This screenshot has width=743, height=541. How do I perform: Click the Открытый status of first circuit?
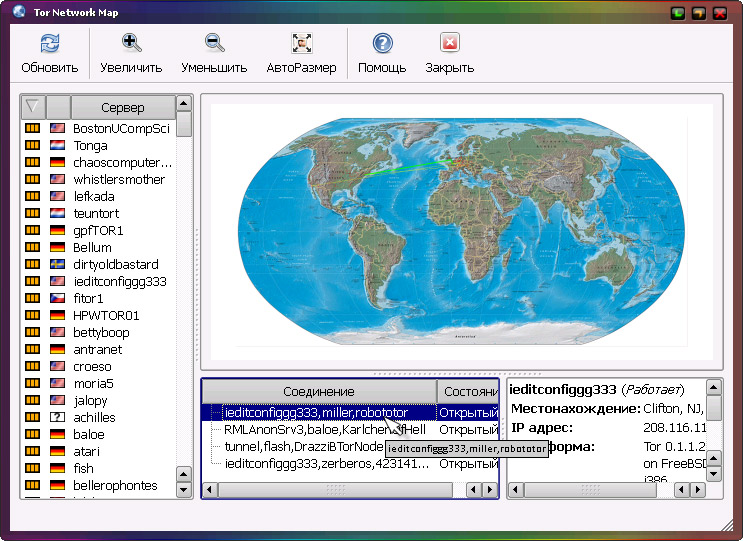468,413
